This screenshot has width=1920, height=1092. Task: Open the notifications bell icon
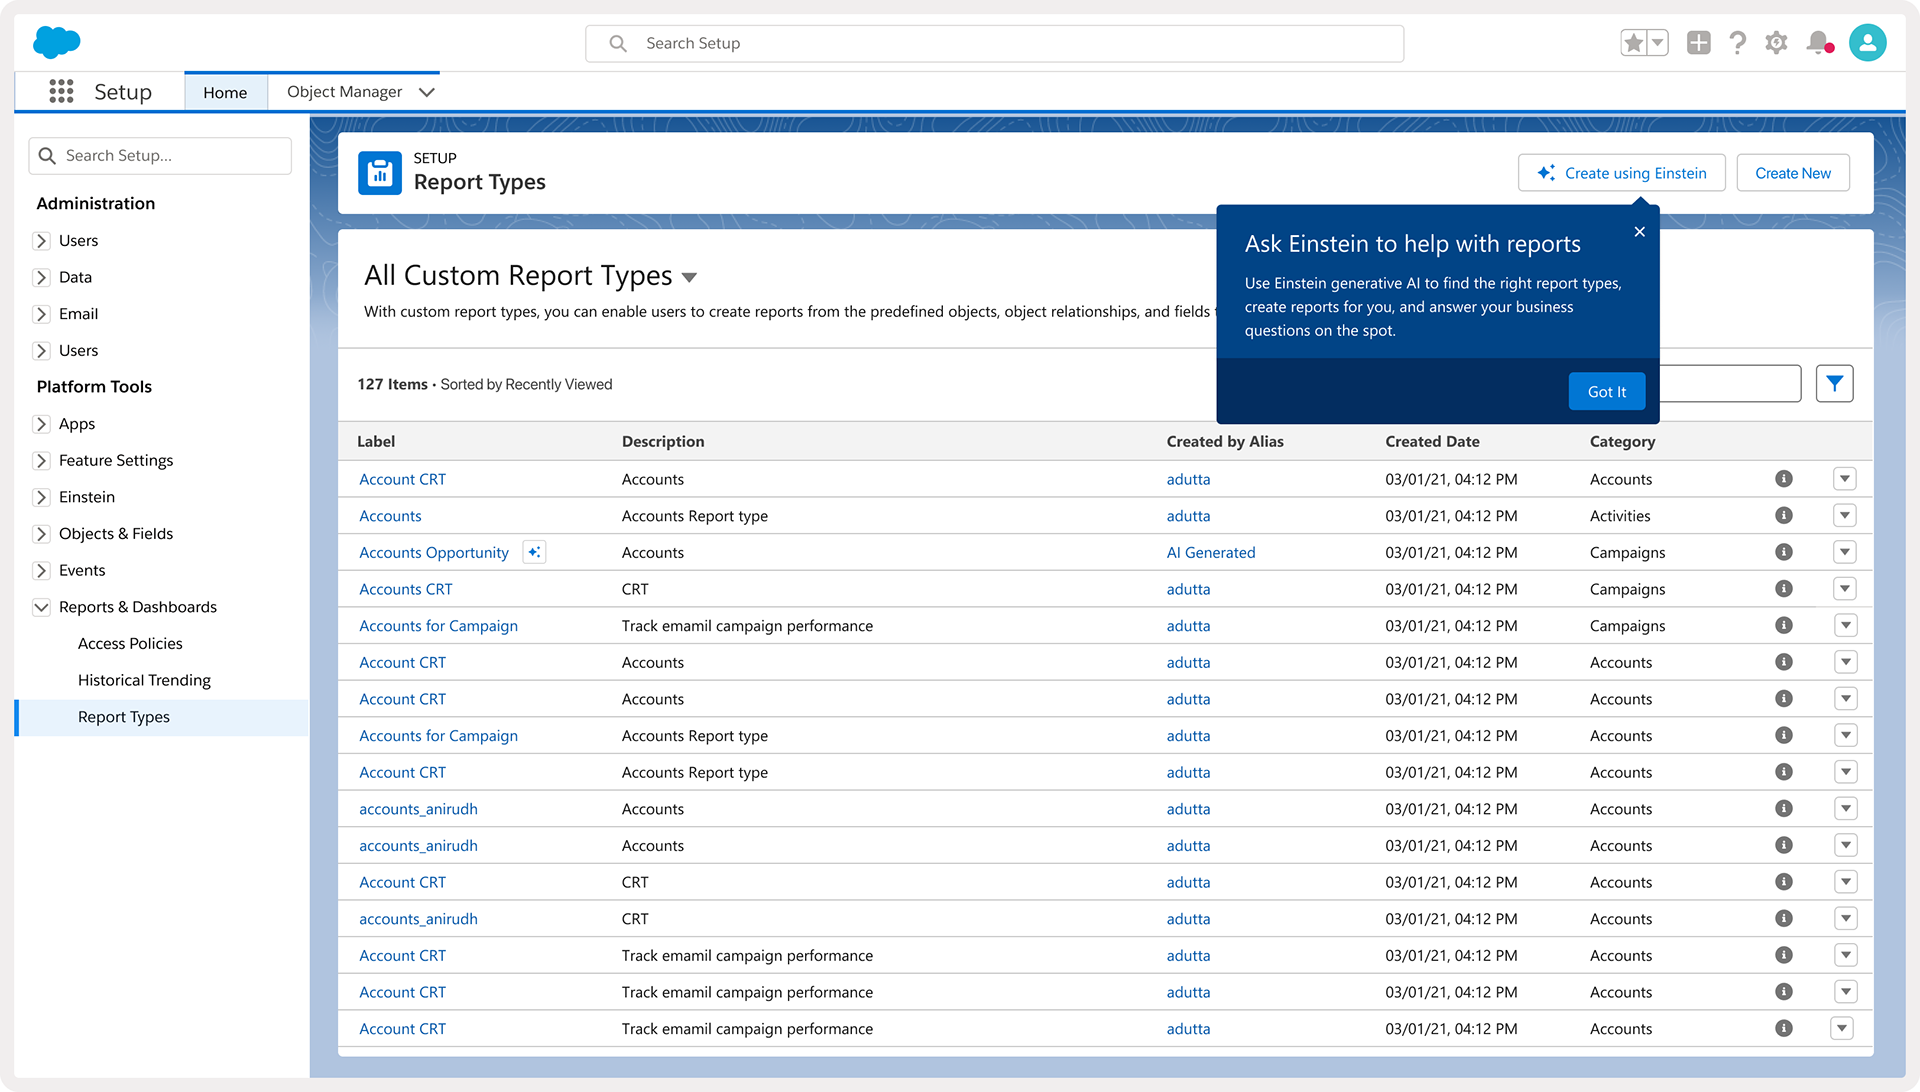[1819, 43]
